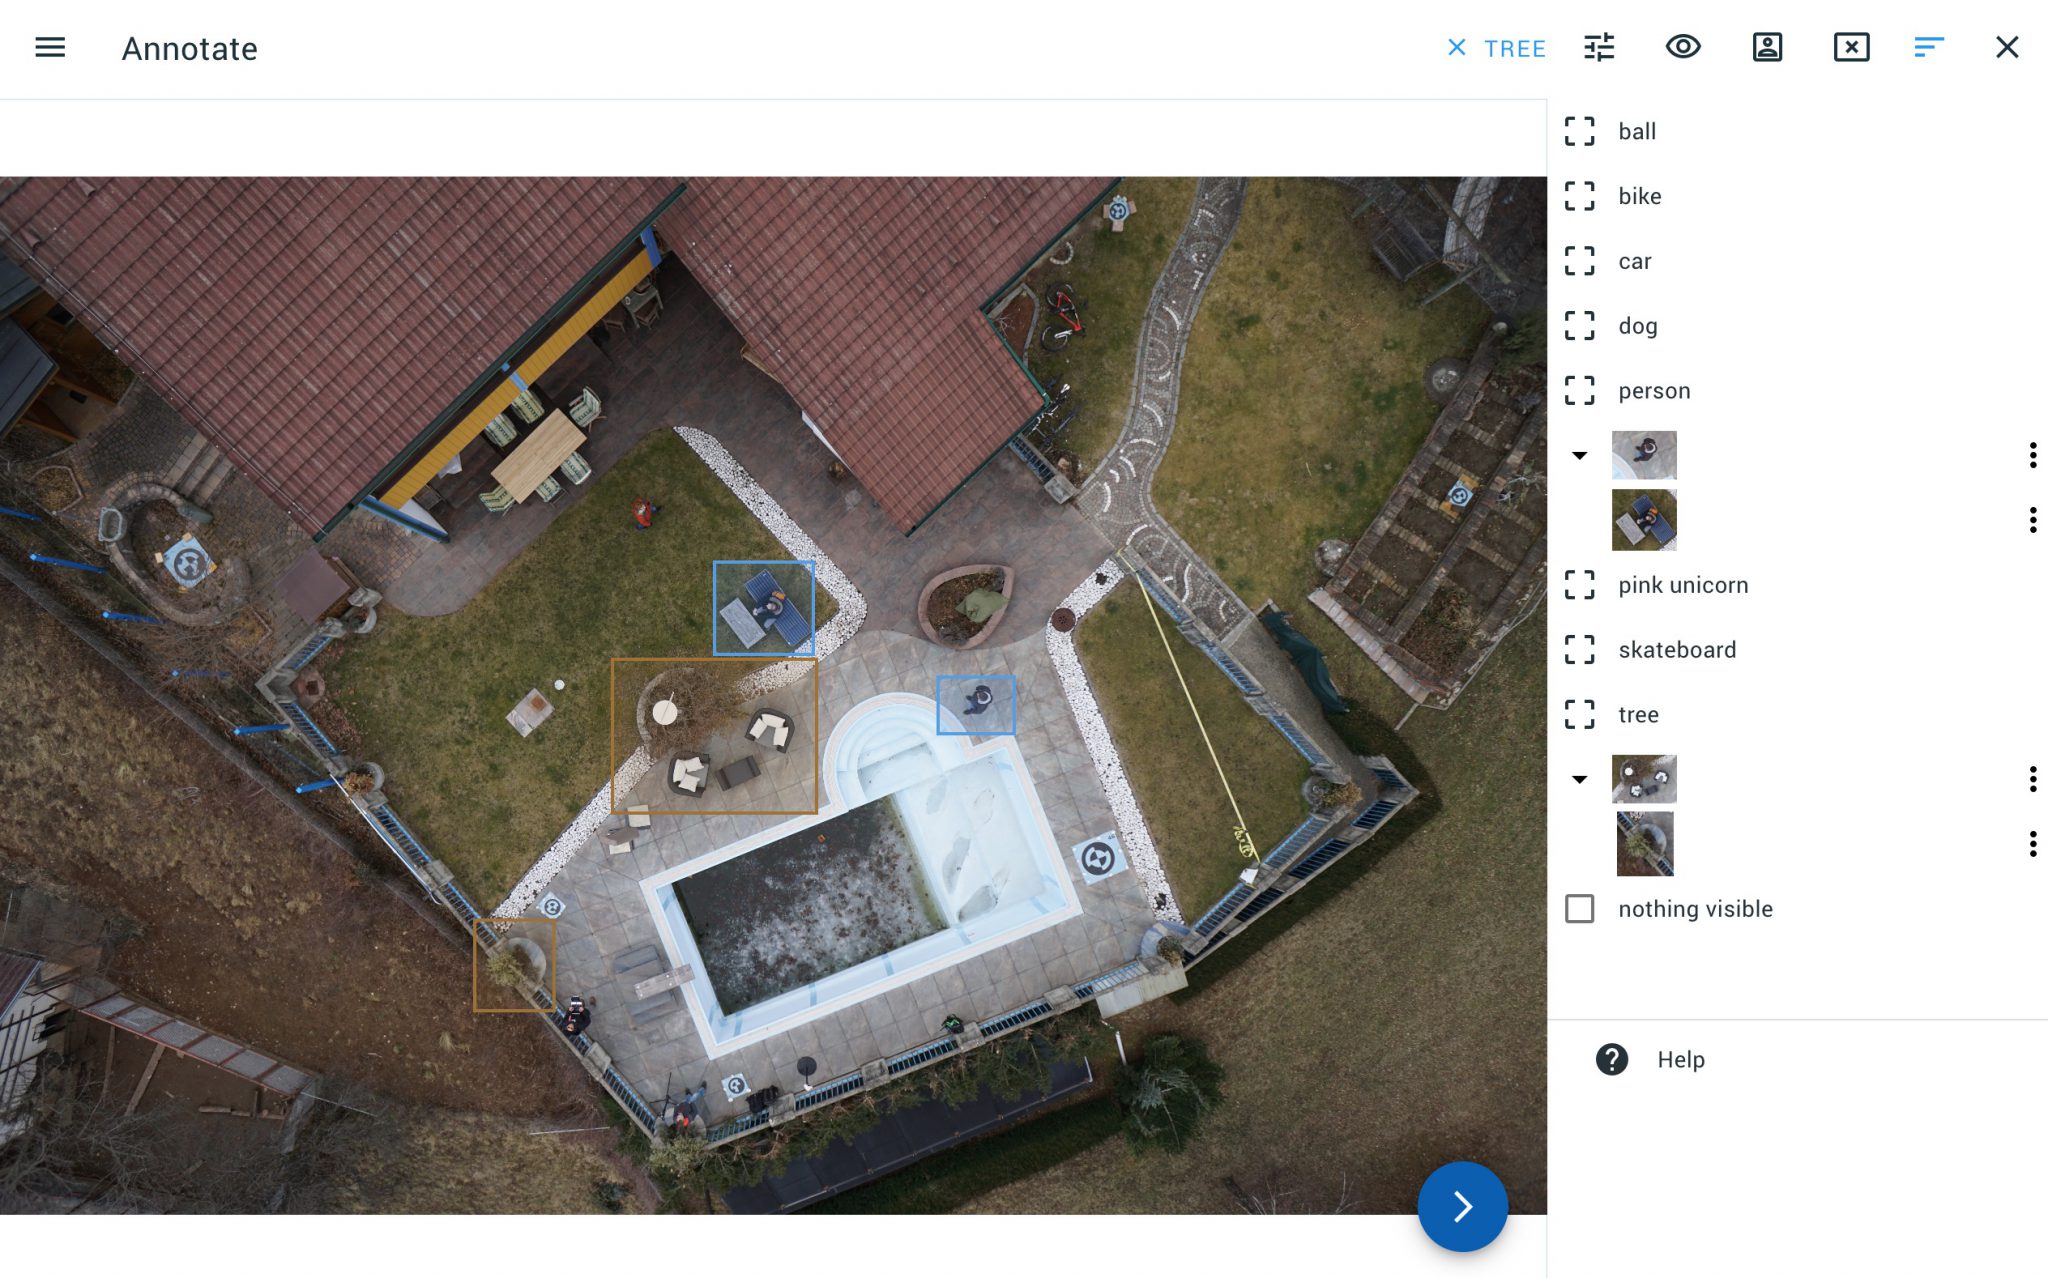Select the bike label bounding box icon

[x=1580, y=196]
